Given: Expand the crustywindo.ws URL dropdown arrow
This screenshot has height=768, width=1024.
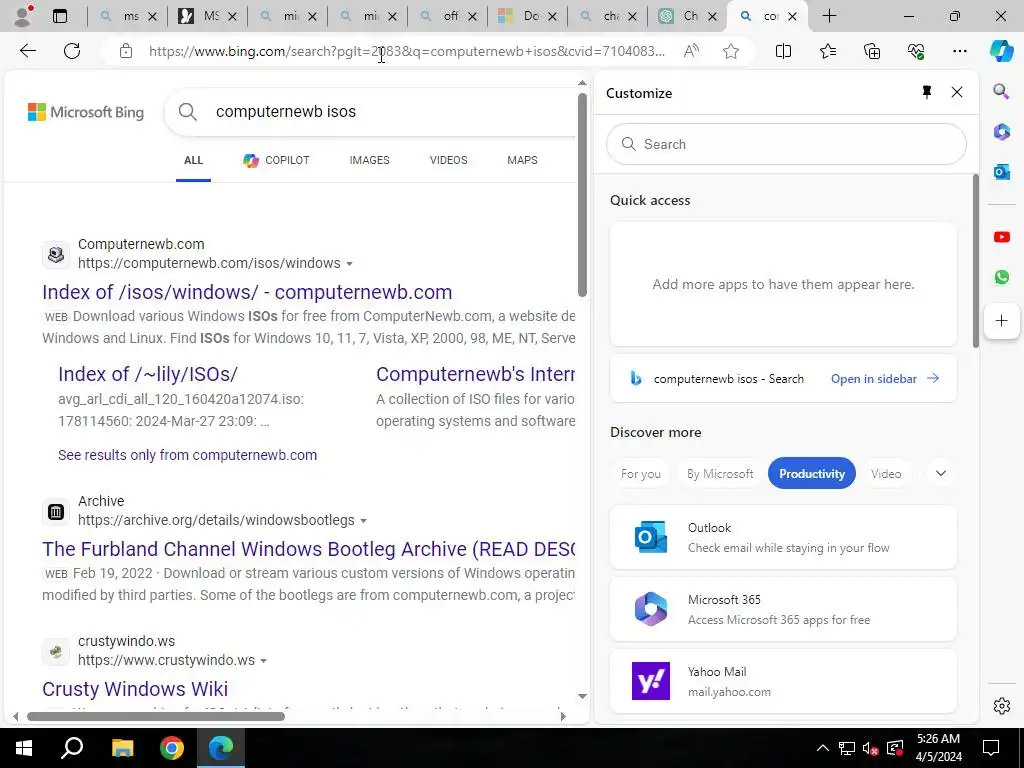Looking at the screenshot, I should pyautogui.click(x=263, y=661).
